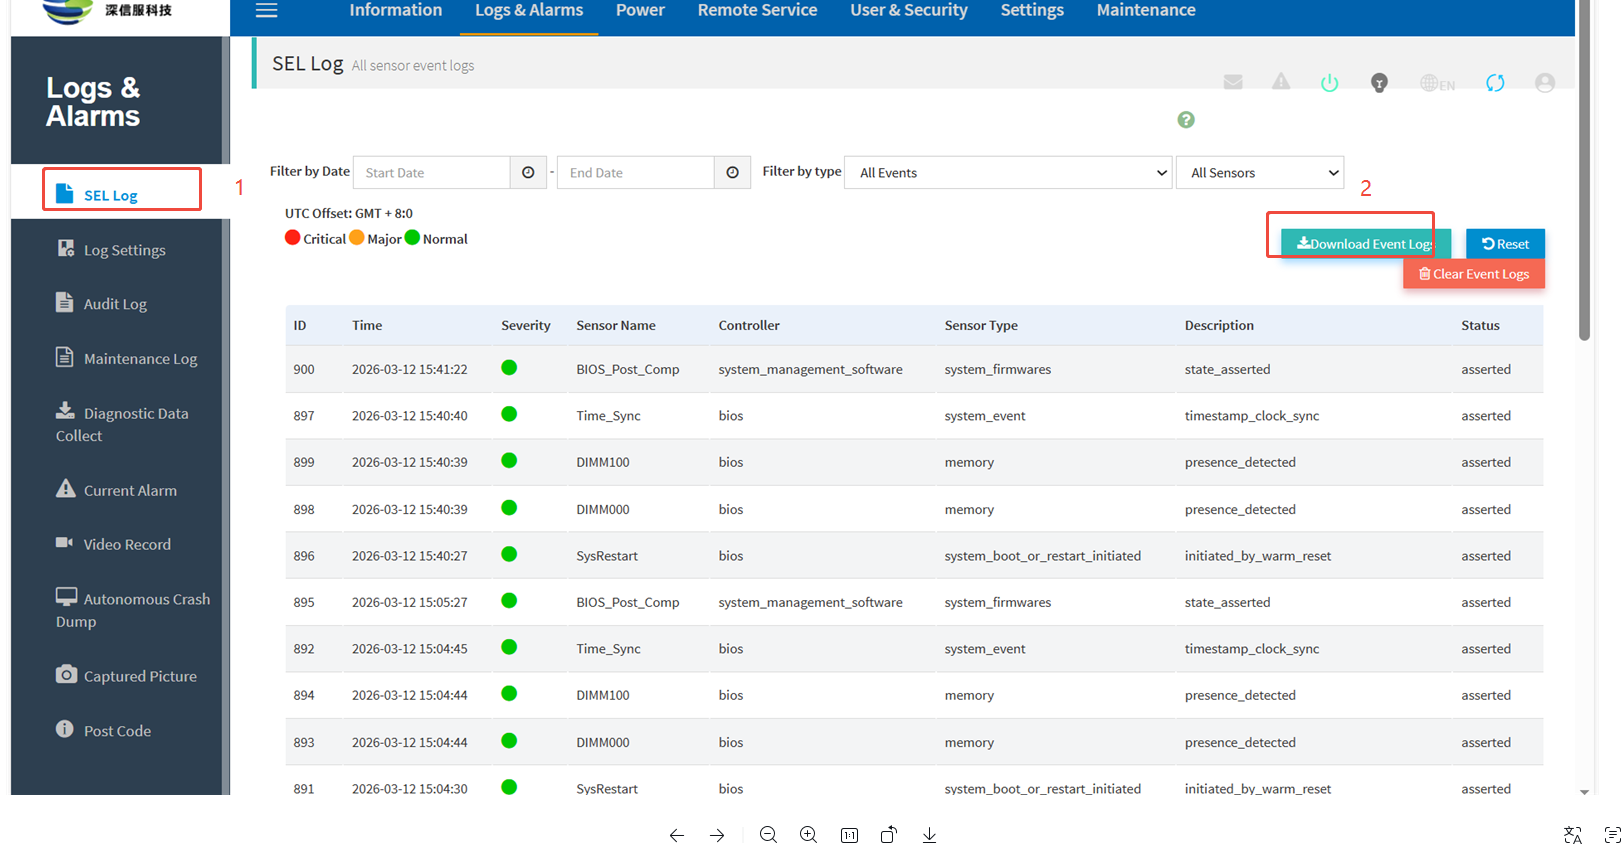The image size is (1622, 854).
Task: Open Audit Log in the sidebar
Action: point(115,304)
